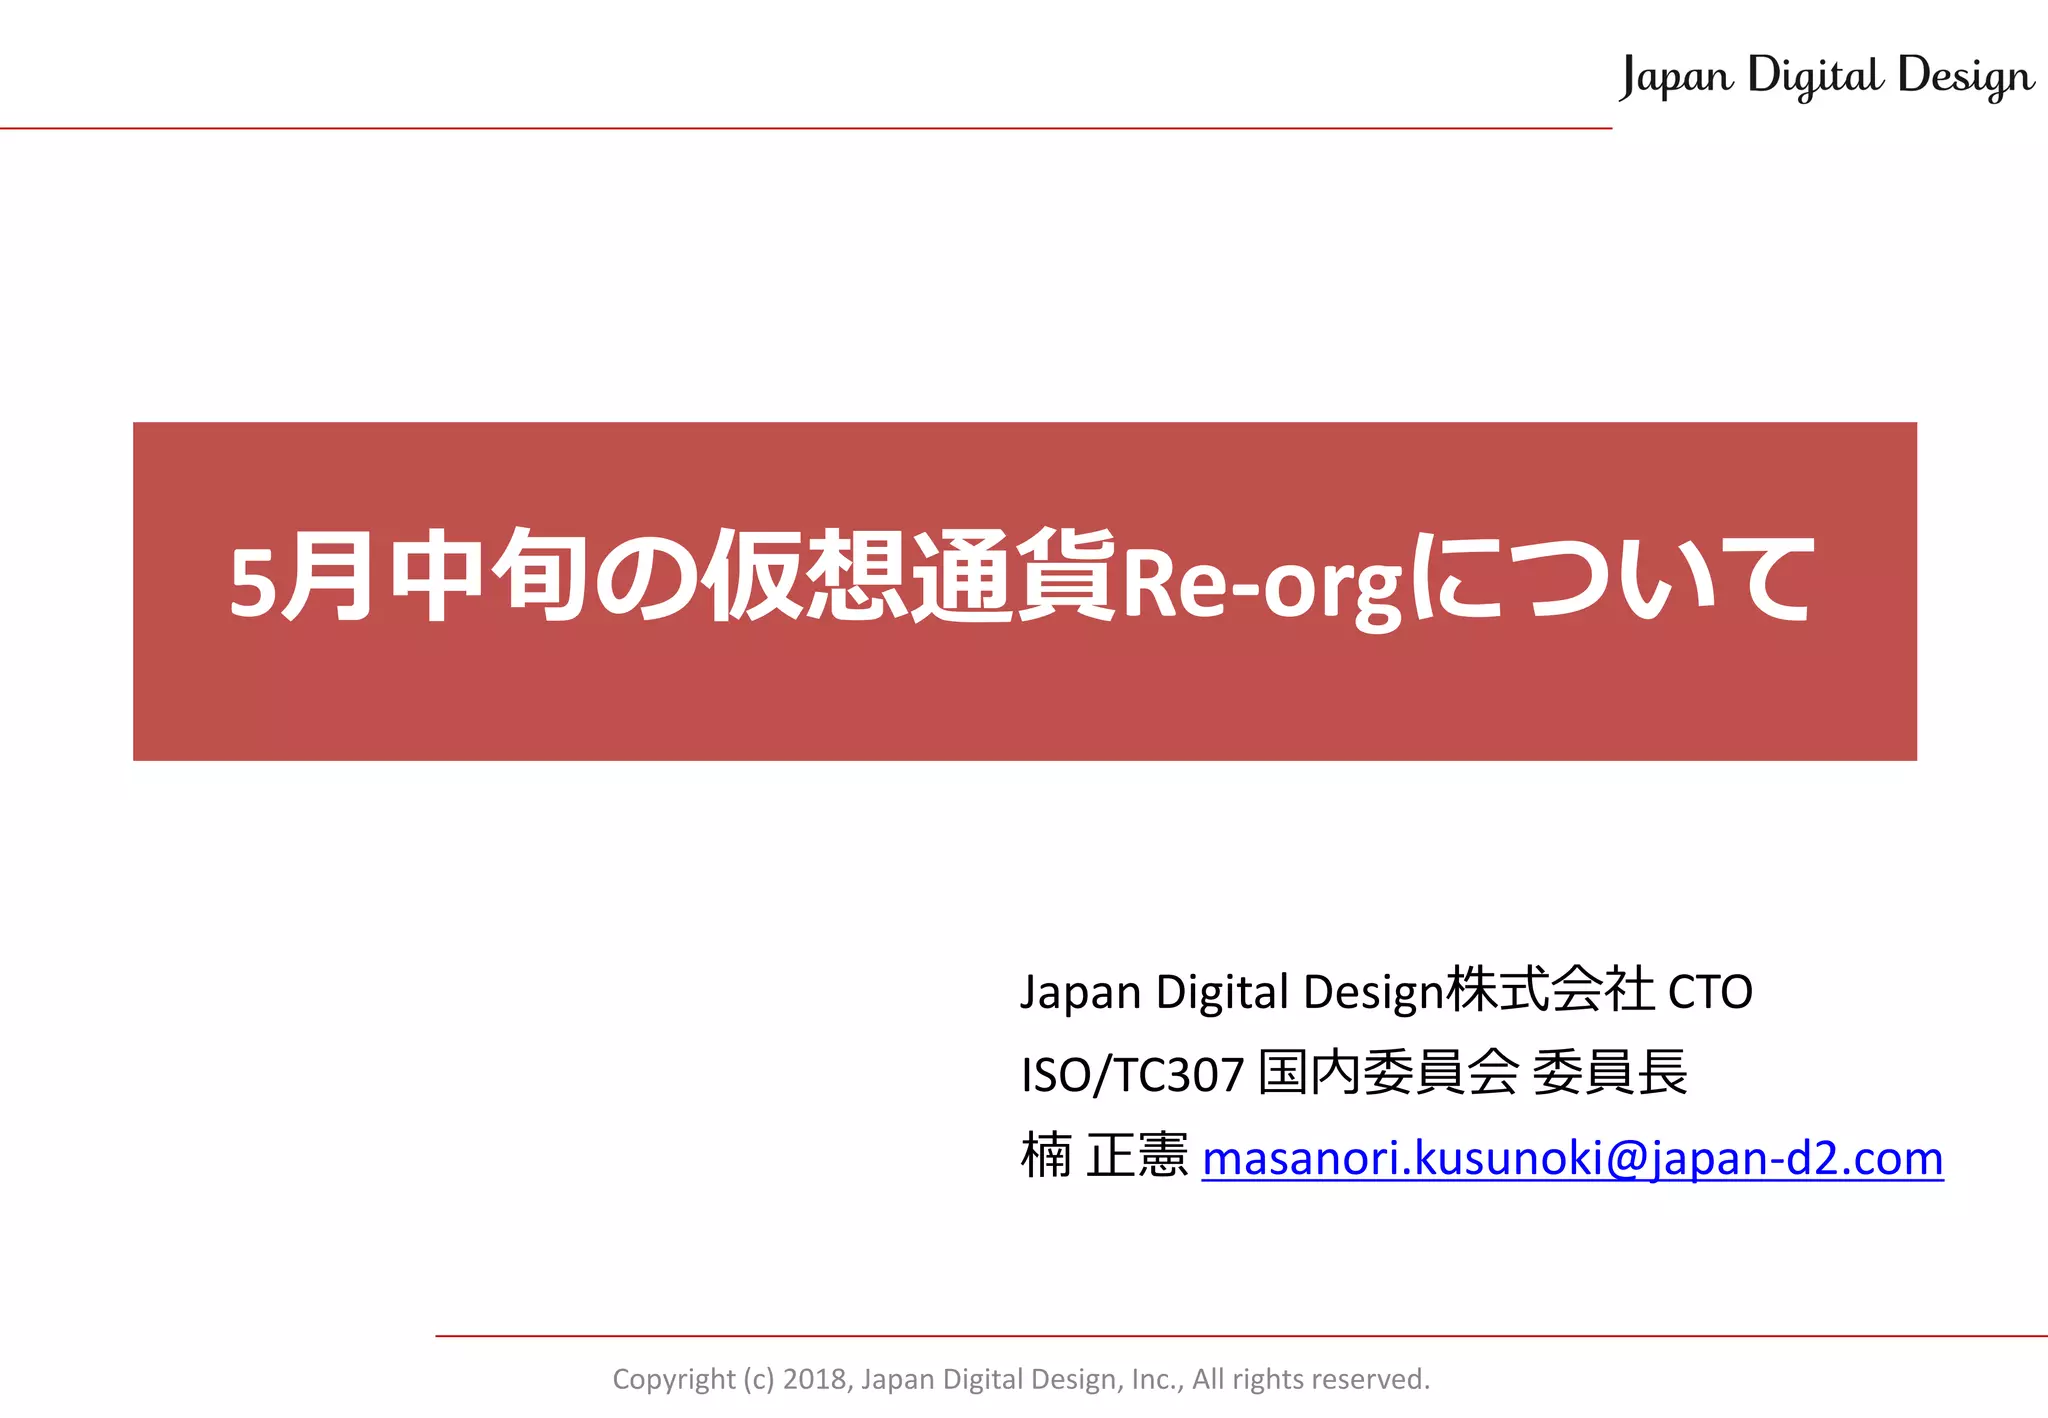Click the CTO text after 株式会社
Viewport: 2048px width, 1418px height.
(1710, 992)
